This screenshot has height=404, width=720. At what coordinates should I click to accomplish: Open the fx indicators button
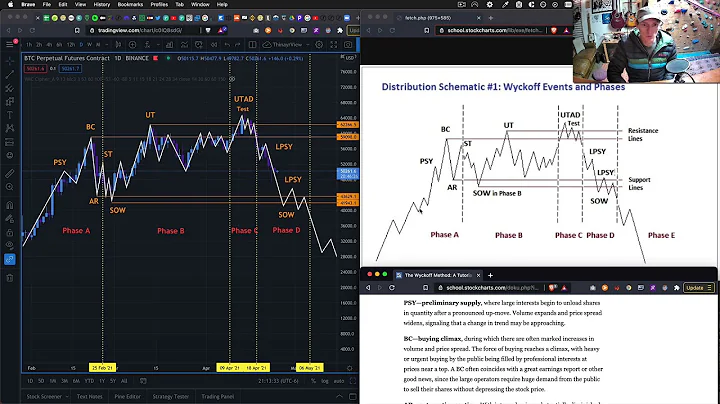pyautogui.click(x=147, y=45)
